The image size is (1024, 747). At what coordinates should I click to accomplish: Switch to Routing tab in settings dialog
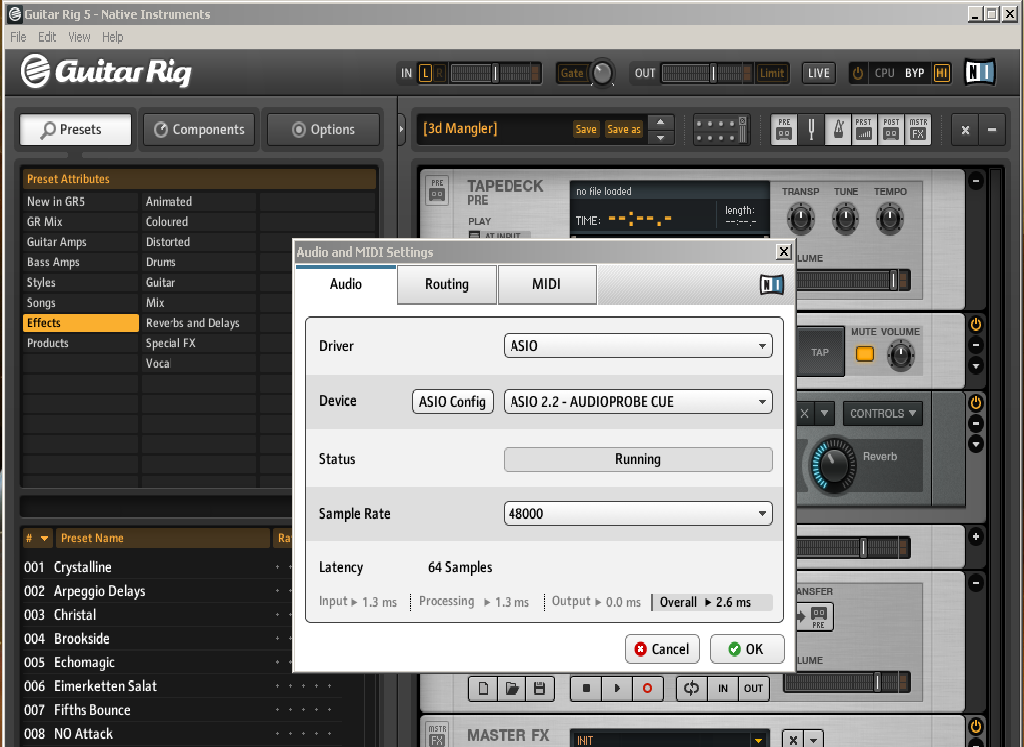pyautogui.click(x=447, y=284)
